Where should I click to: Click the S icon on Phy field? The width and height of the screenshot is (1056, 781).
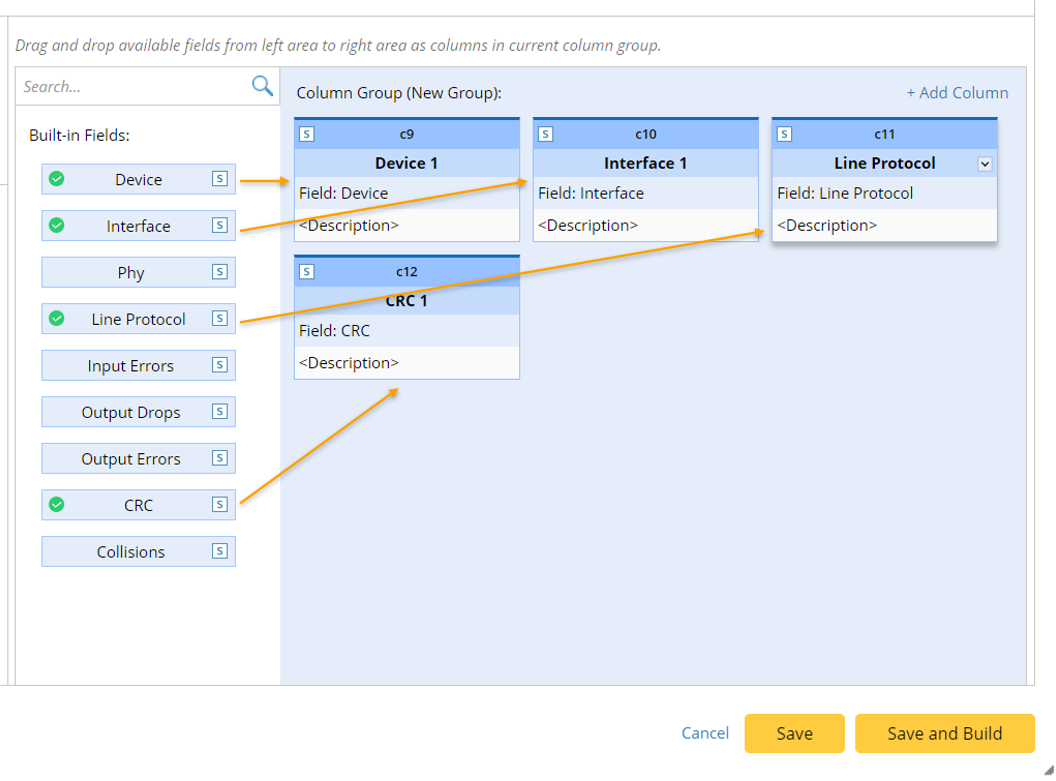coord(219,272)
